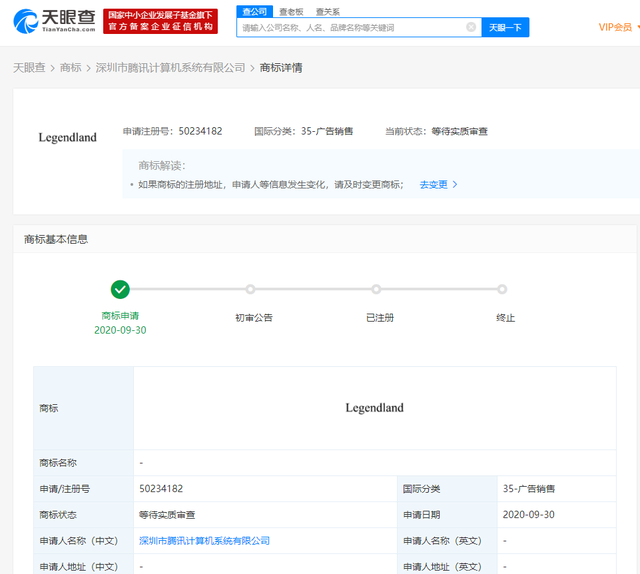The width and height of the screenshot is (640, 574).
Task: Click the 已注册 timeline step circle
Action: click(x=376, y=289)
